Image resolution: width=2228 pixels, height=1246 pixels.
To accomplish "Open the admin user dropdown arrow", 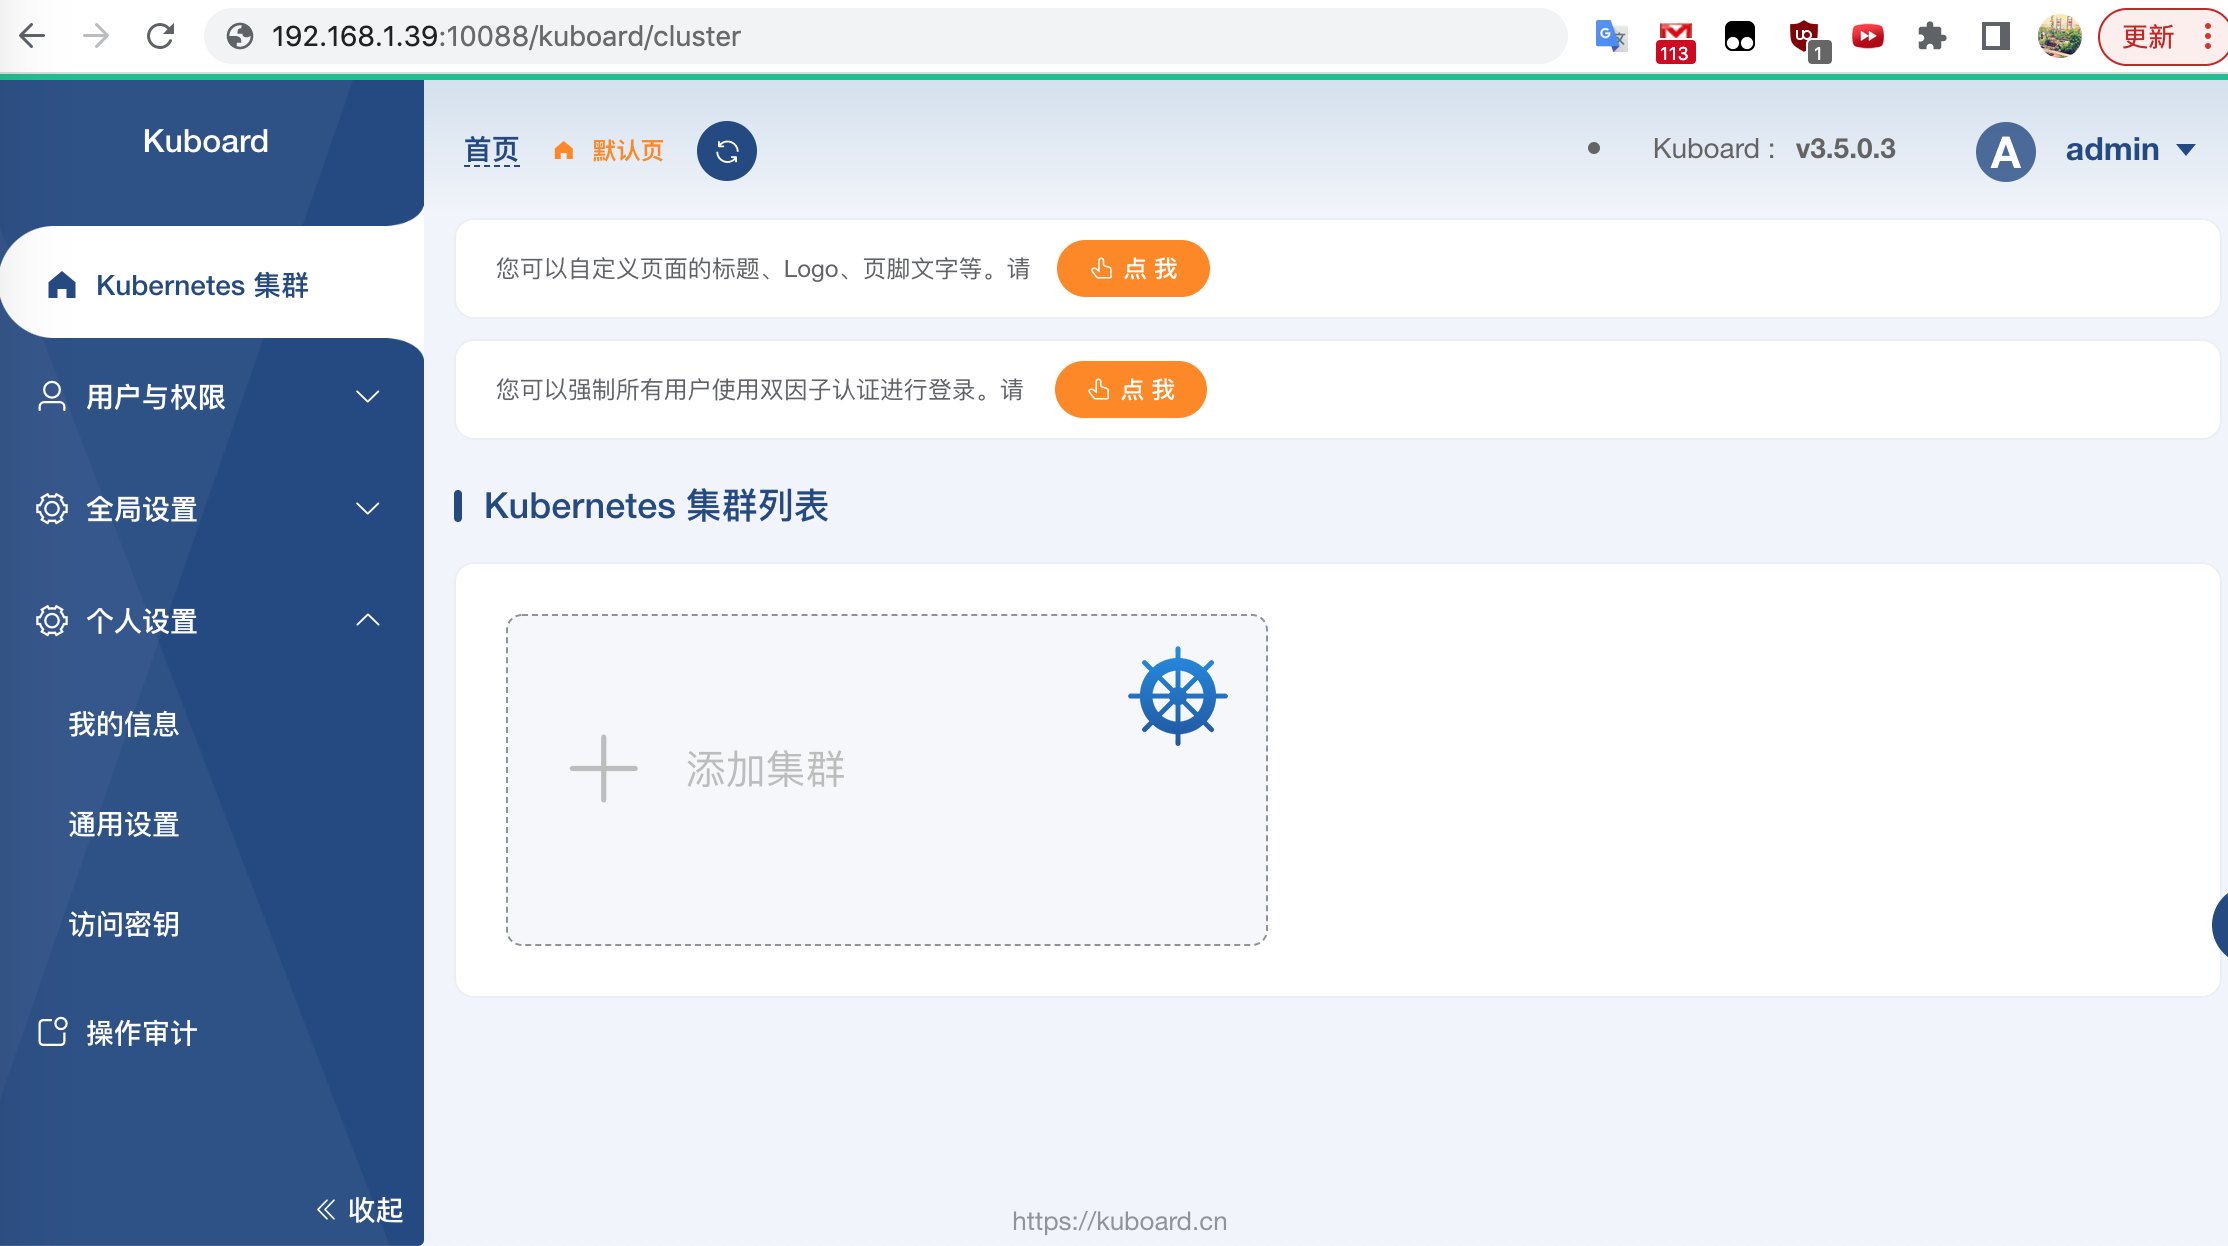I will (x=2186, y=150).
